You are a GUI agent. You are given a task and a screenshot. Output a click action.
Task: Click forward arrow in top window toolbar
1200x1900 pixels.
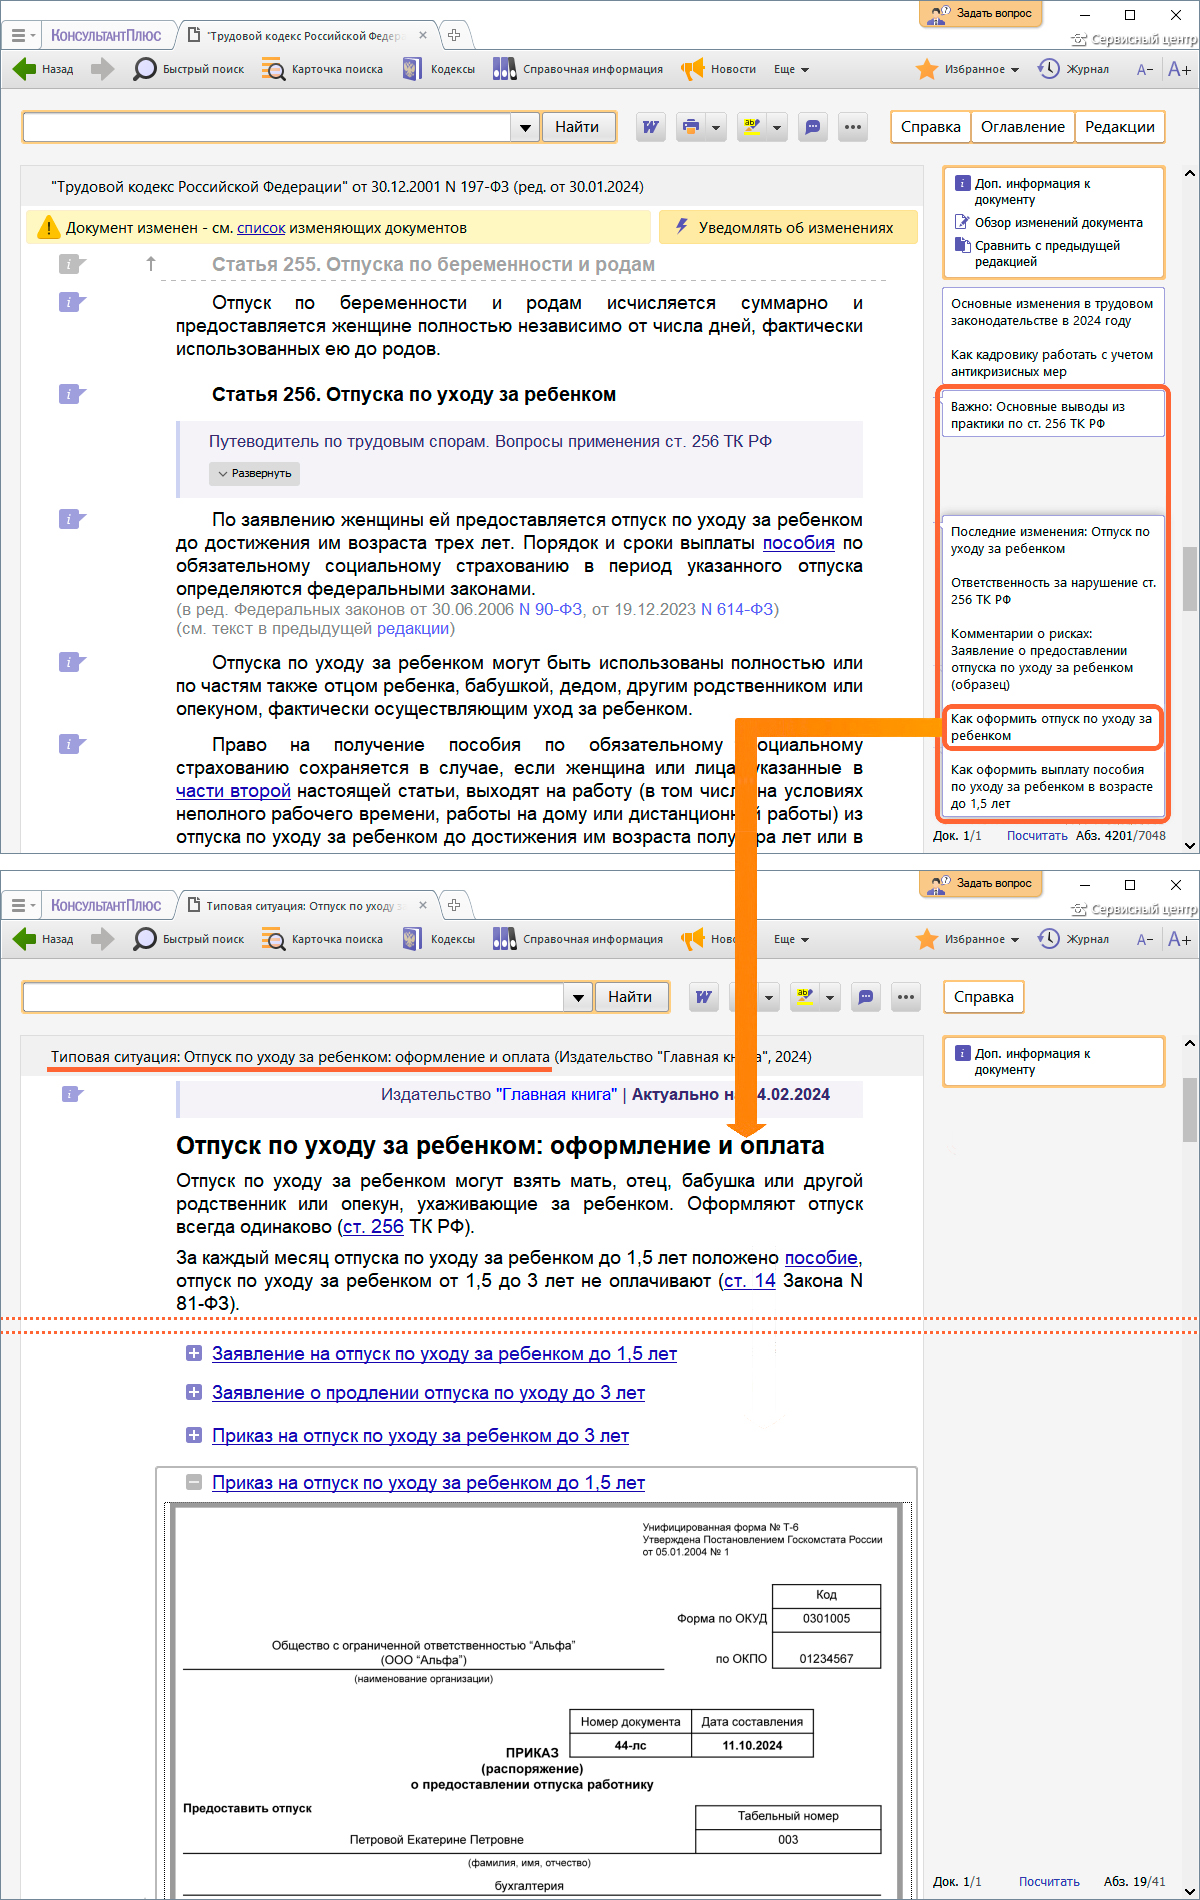[x=102, y=69]
